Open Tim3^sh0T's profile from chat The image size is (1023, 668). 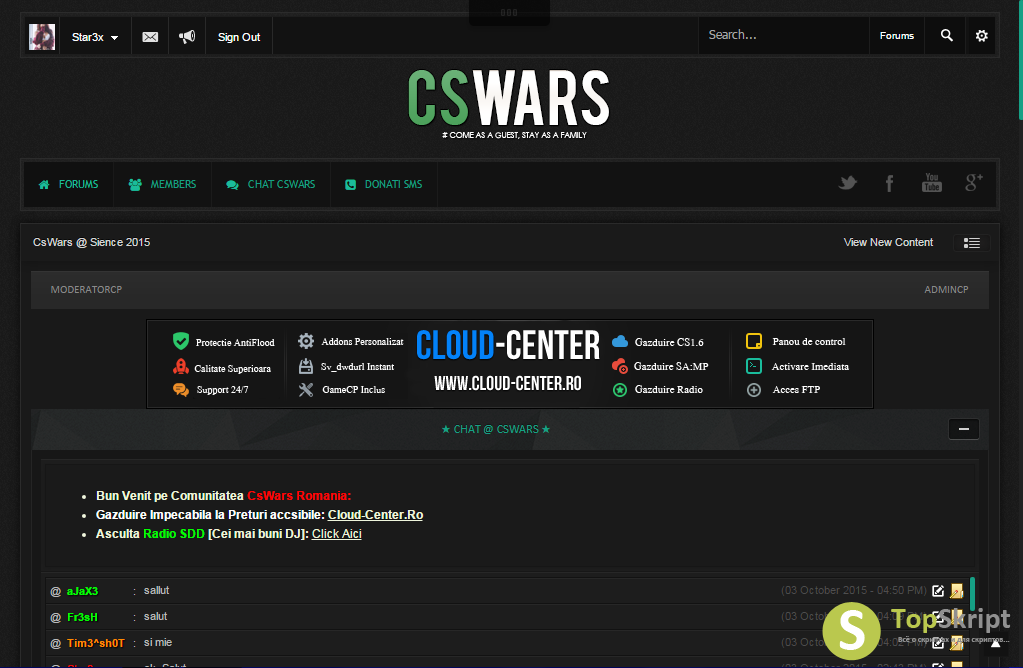click(x=95, y=643)
